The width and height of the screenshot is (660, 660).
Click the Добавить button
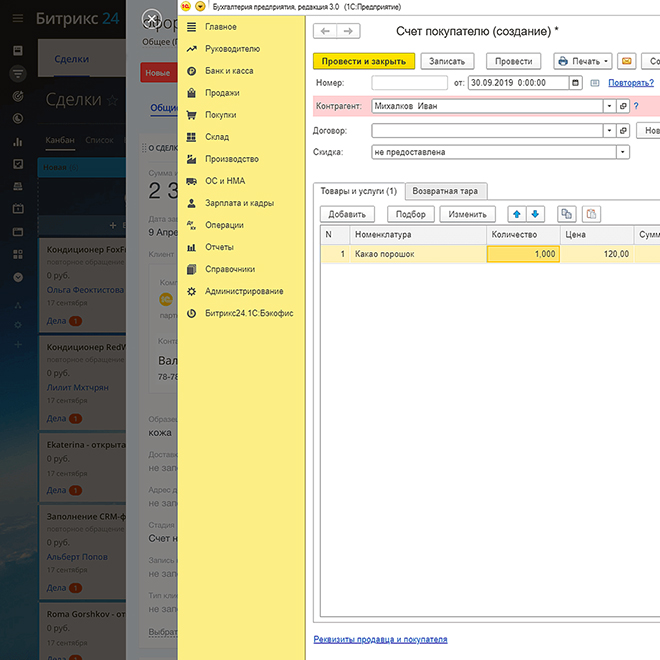coord(347,214)
